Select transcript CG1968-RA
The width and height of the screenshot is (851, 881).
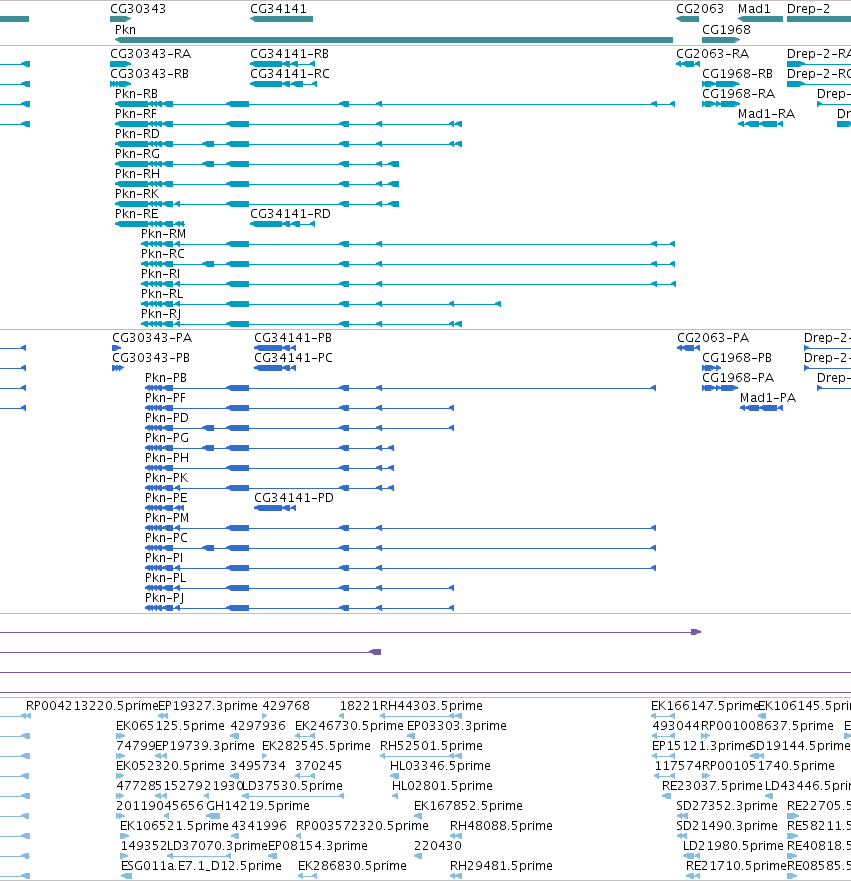(739, 94)
